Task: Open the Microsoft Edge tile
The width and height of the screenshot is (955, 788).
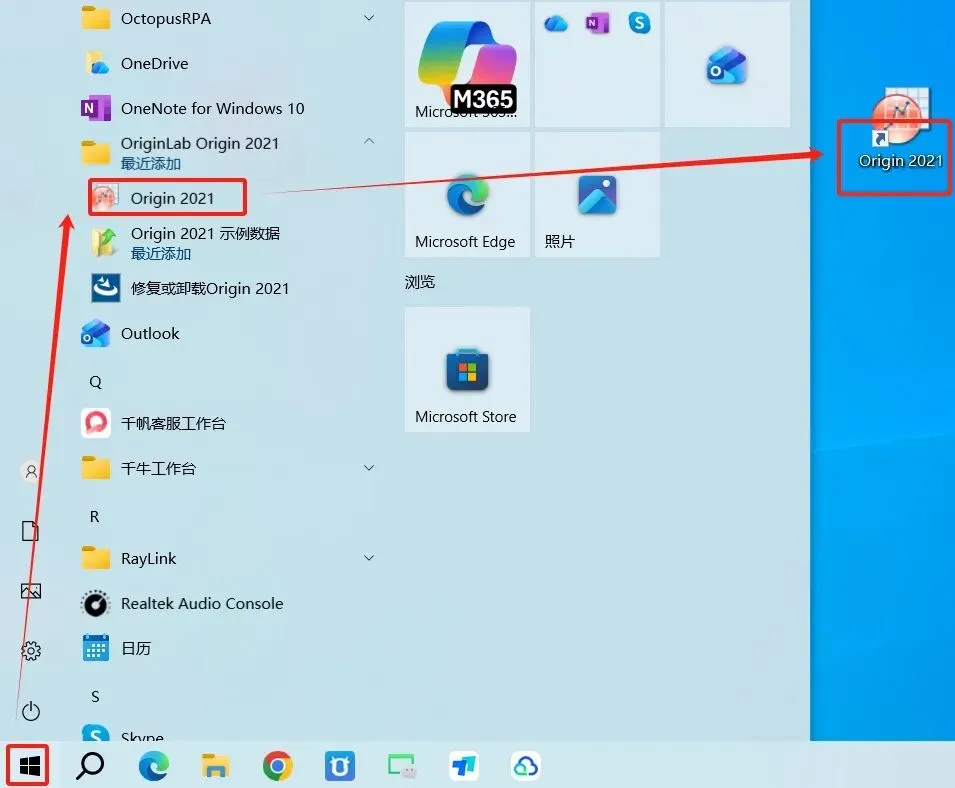Action: coord(467,195)
